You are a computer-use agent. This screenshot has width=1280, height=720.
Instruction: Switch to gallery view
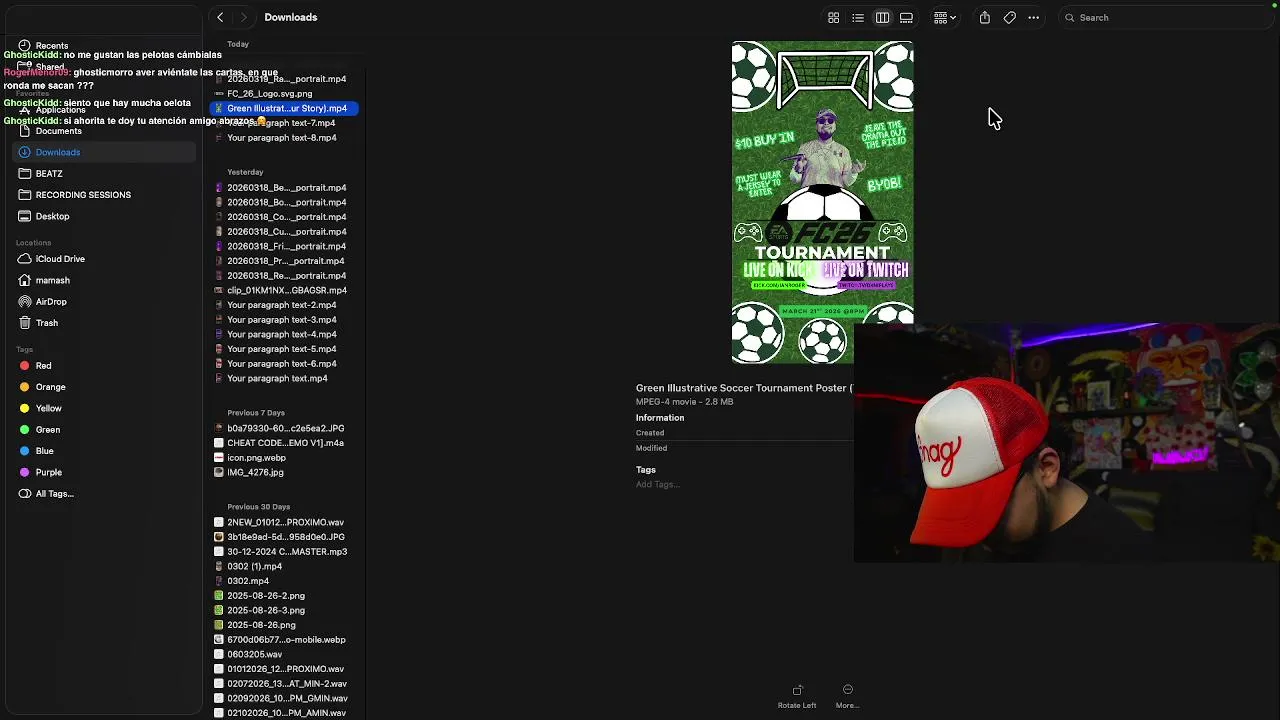tap(906, 17)
